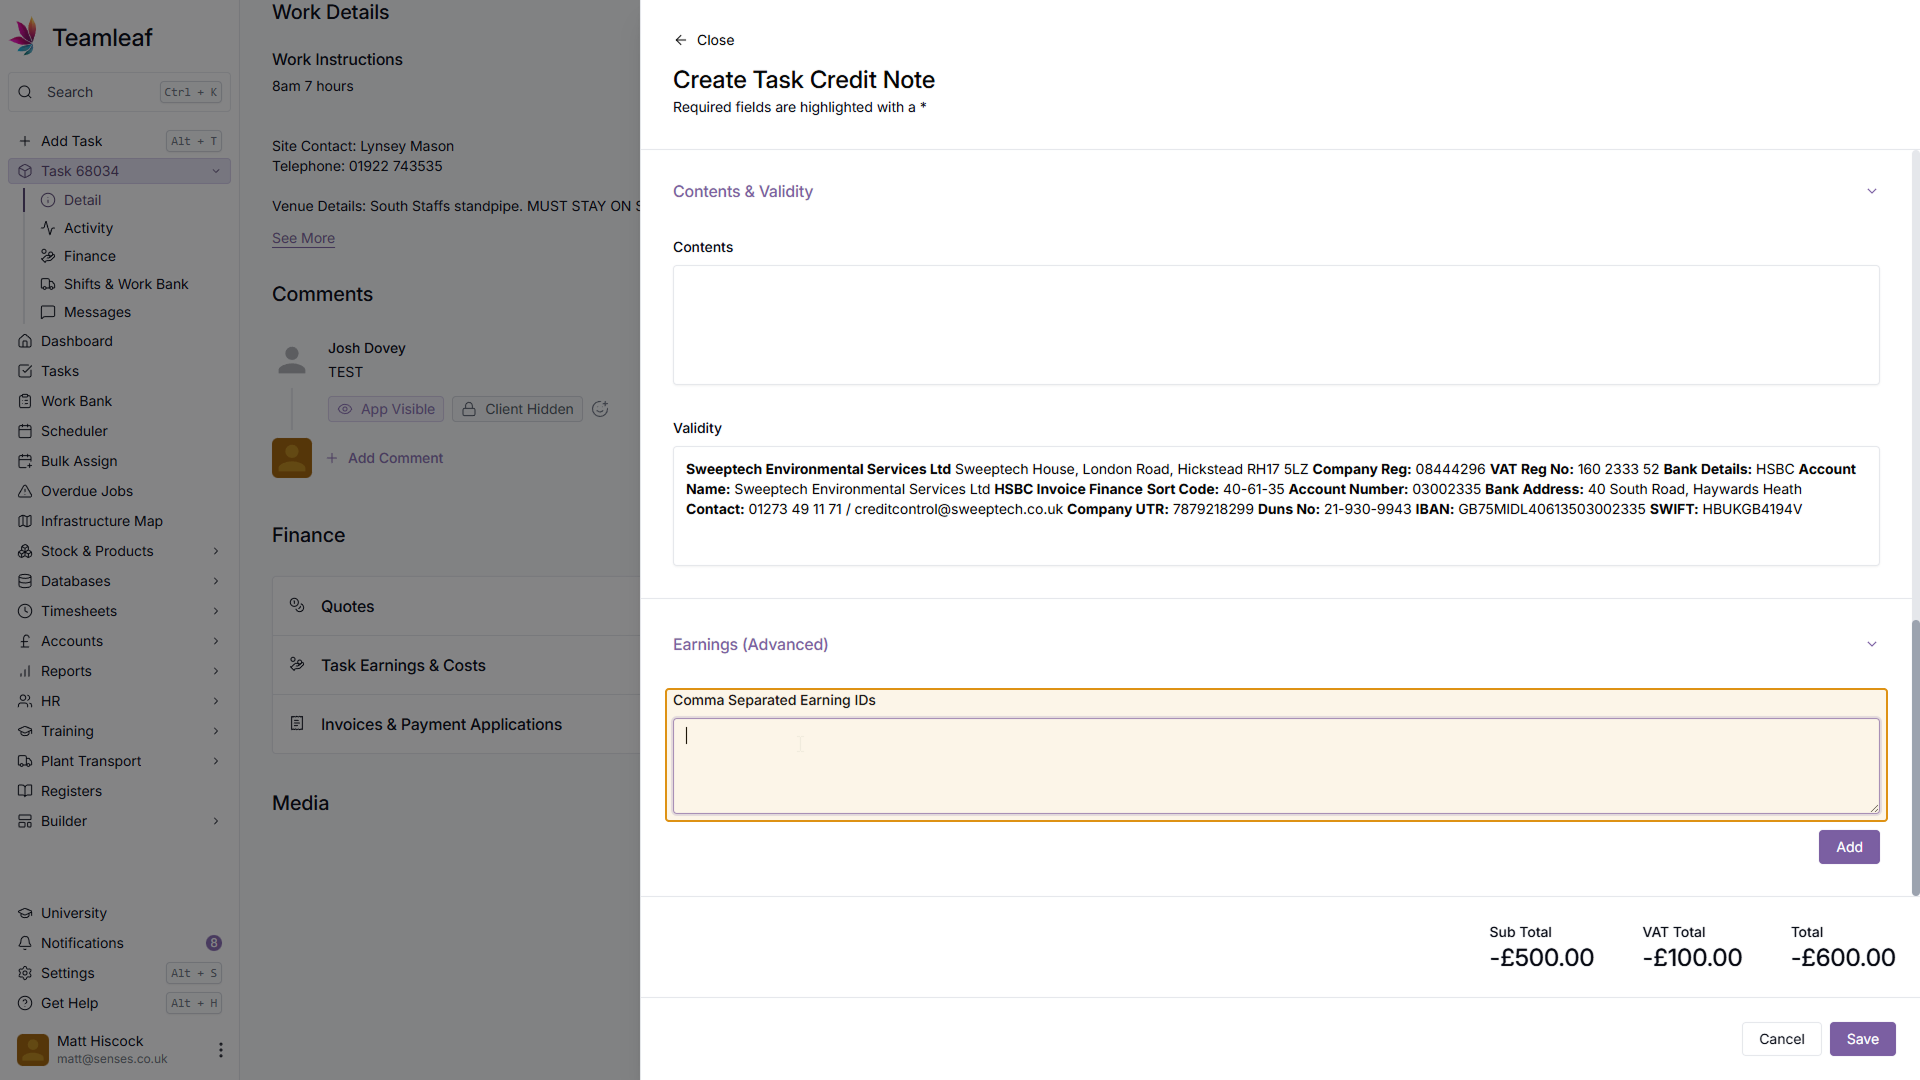Viewport: 1920px width, 1080px height.
Task: Open the Scheduler calendar icon
Action: click(25, 431)
